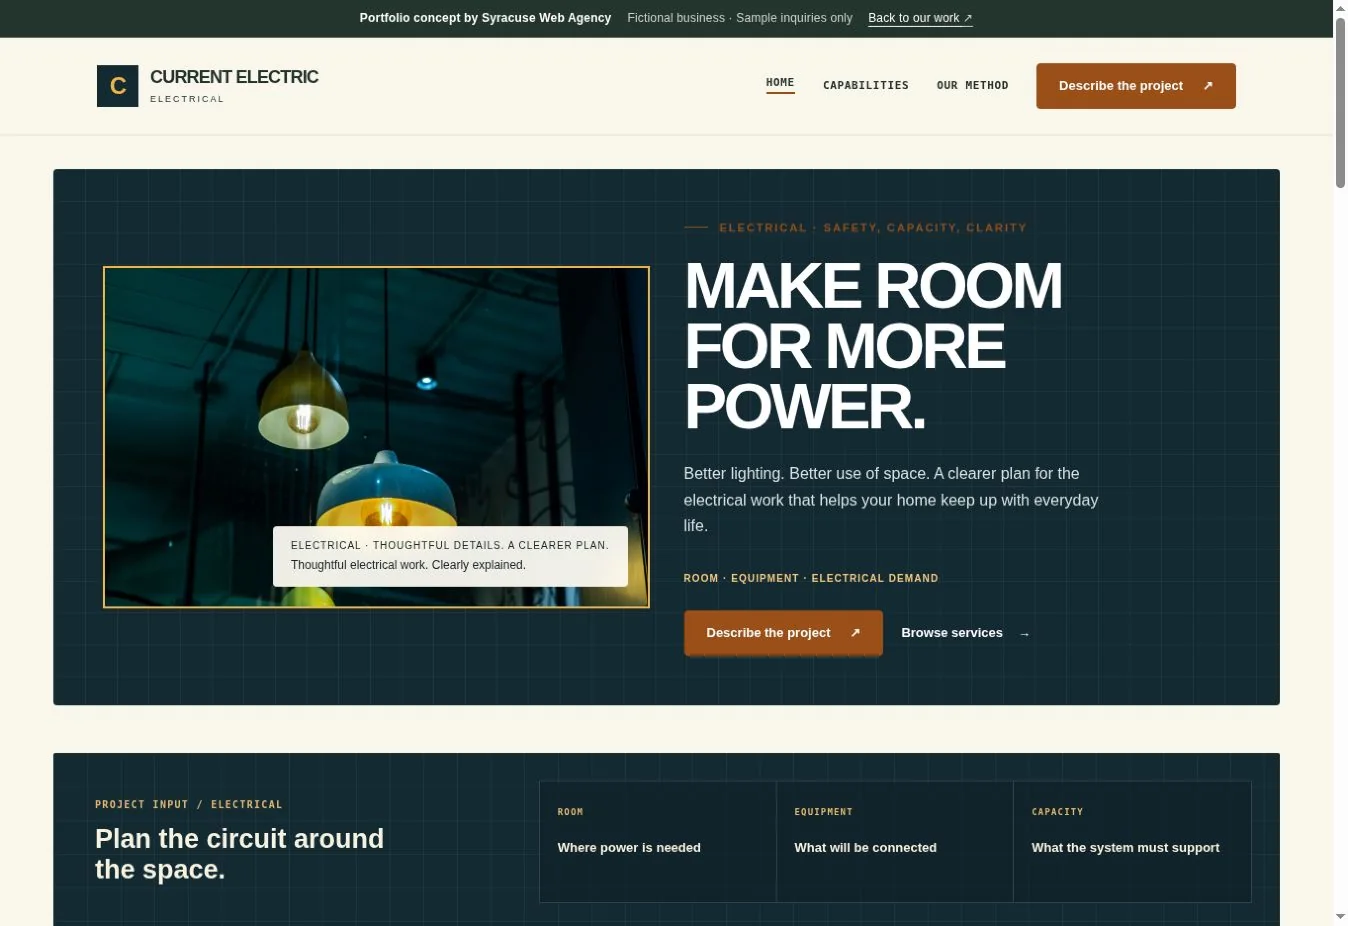This screenshot has height=926, width=1348.
Task: Click the "Where power is needed" card
Action: (x=658, y=842)
